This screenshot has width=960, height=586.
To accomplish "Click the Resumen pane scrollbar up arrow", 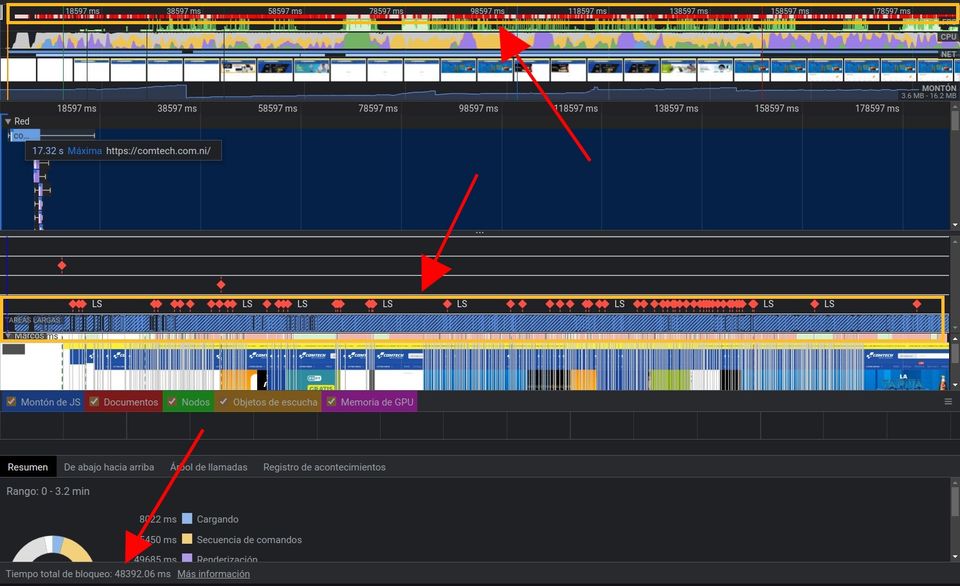I will 955,483.
